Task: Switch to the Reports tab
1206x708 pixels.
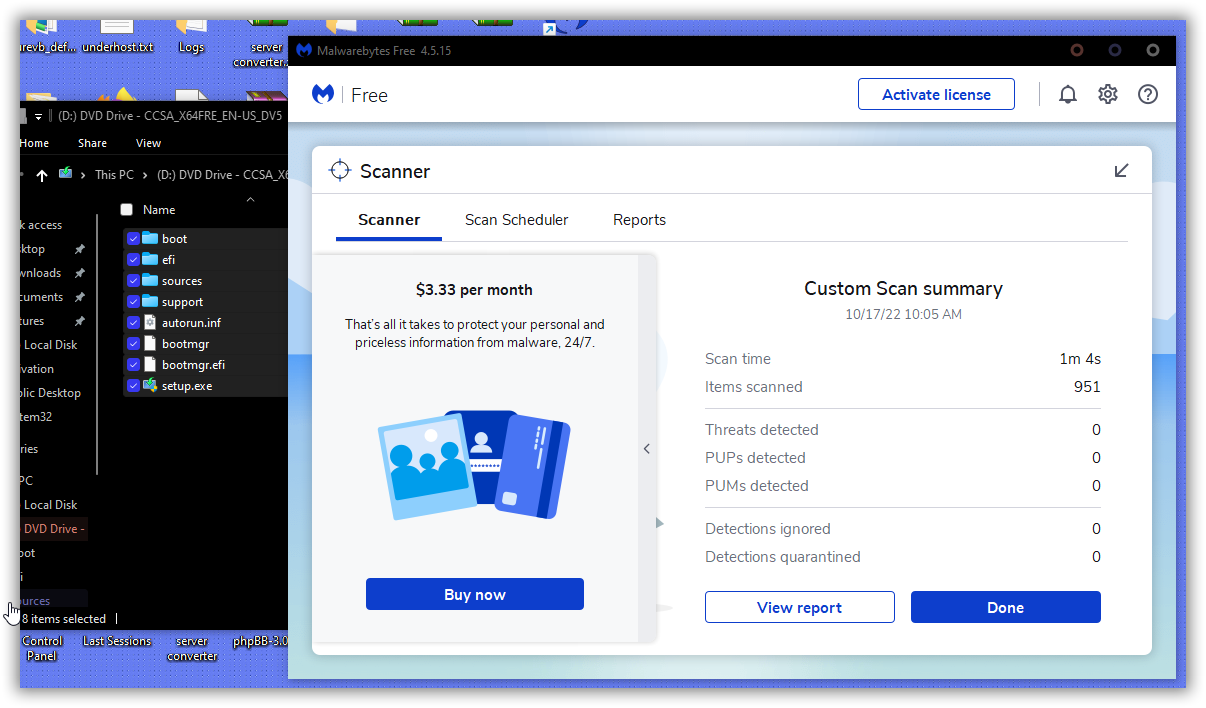Action: 640,220
